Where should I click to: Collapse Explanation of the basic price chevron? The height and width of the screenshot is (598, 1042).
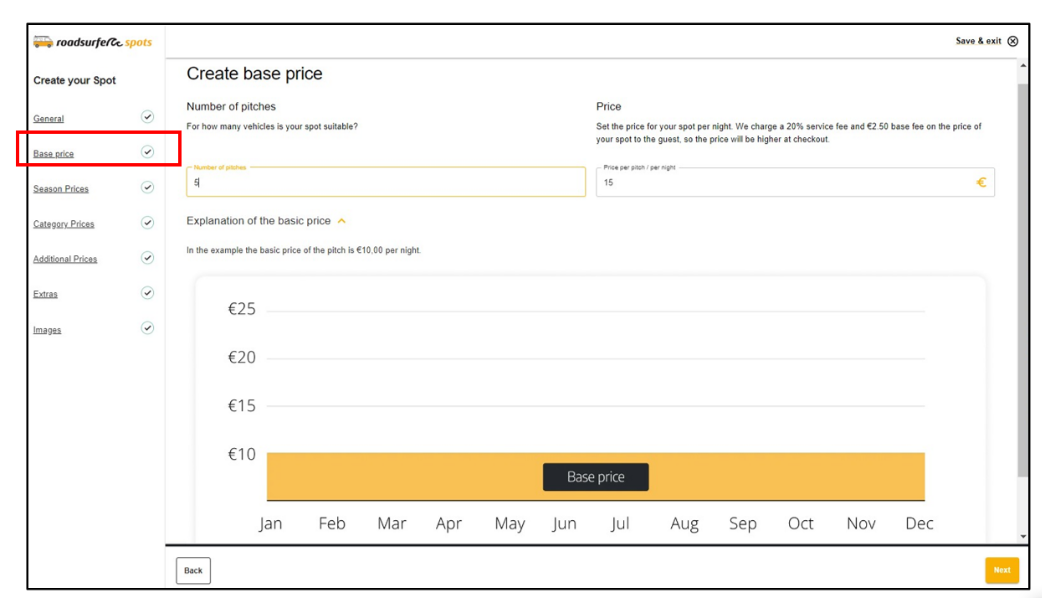[x=342, y=221]
